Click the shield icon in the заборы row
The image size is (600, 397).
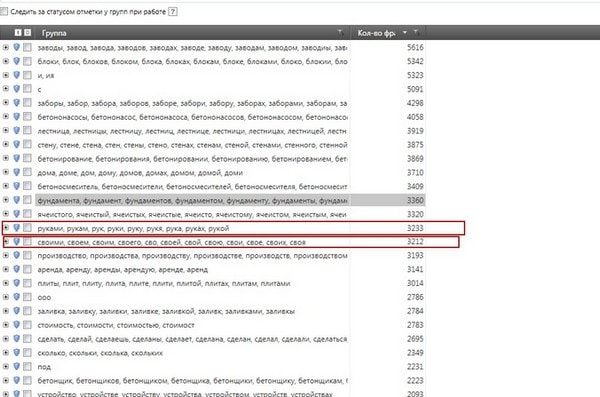click(x=16, y=103)
